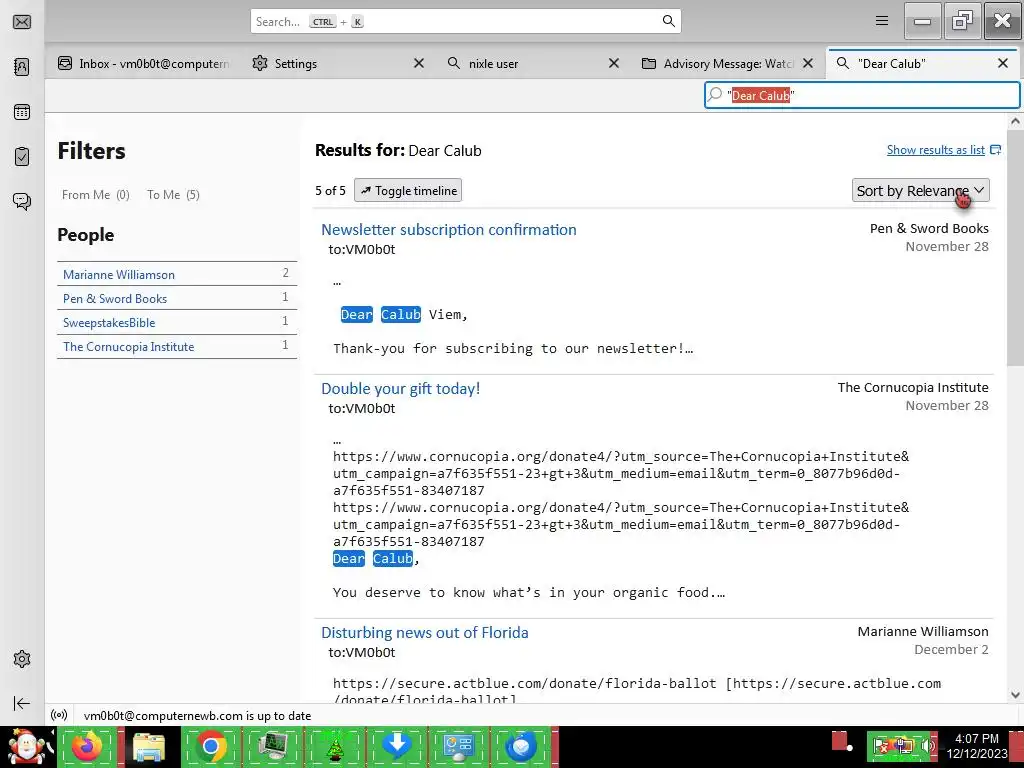Click the connection status icon in status bar
Image resolution: width=1024 pixels, height=768 pixels.
tap(59, 715)
